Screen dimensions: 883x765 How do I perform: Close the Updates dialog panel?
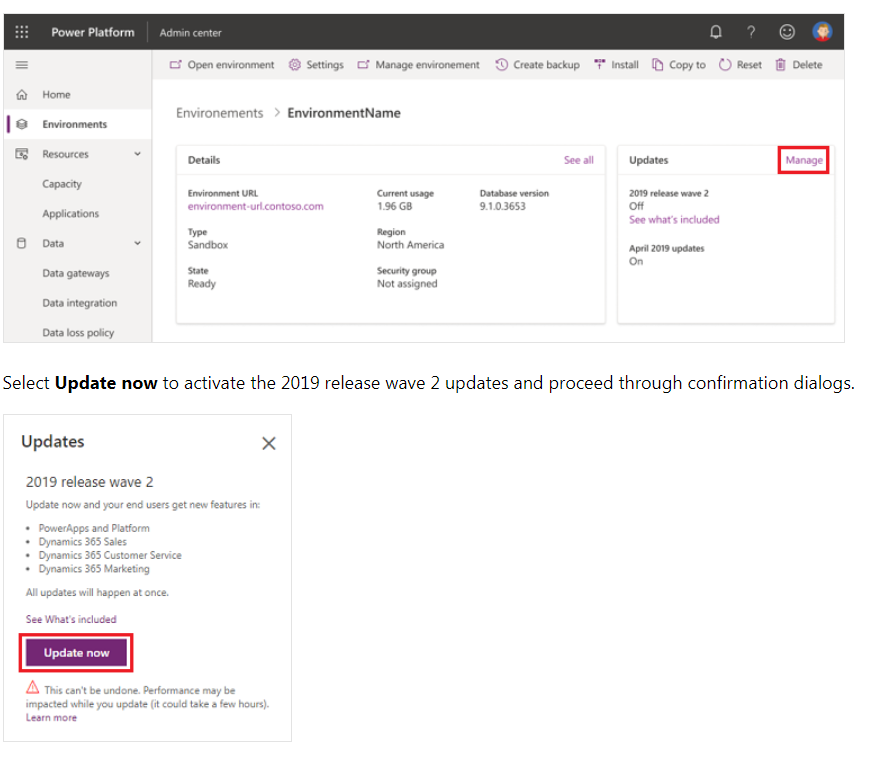point(268,443)
